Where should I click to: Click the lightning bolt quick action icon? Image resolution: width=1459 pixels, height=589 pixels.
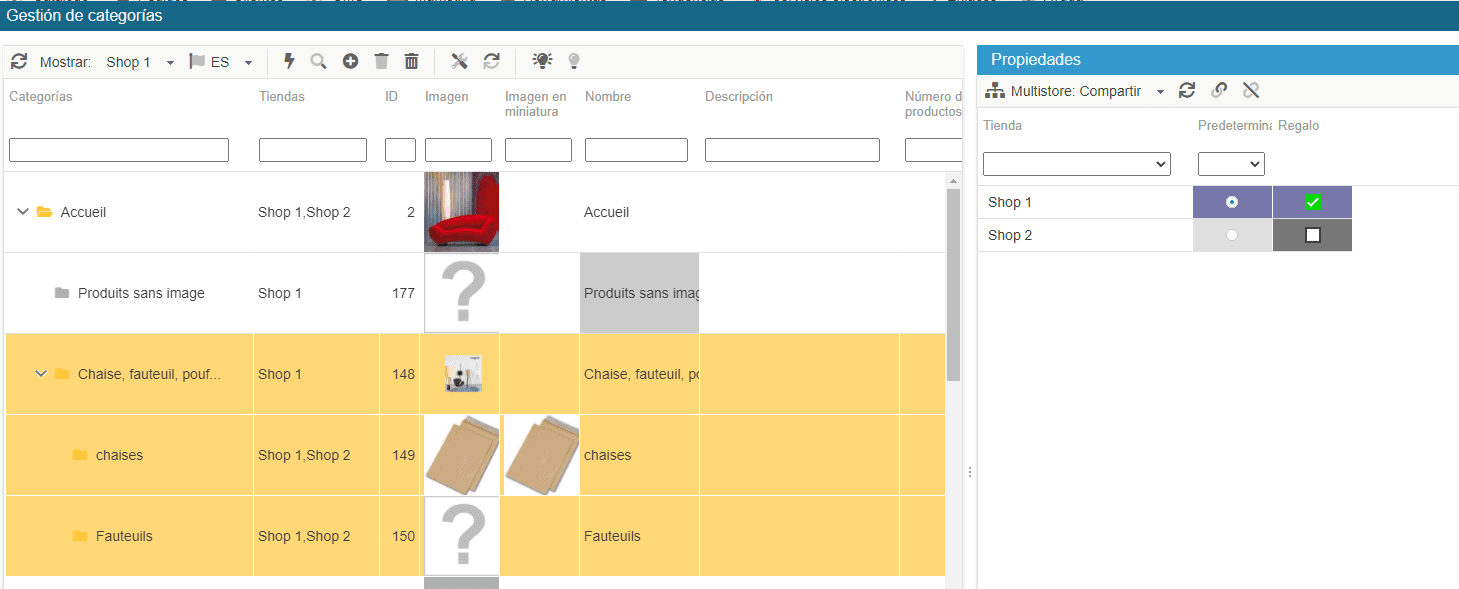290,62
